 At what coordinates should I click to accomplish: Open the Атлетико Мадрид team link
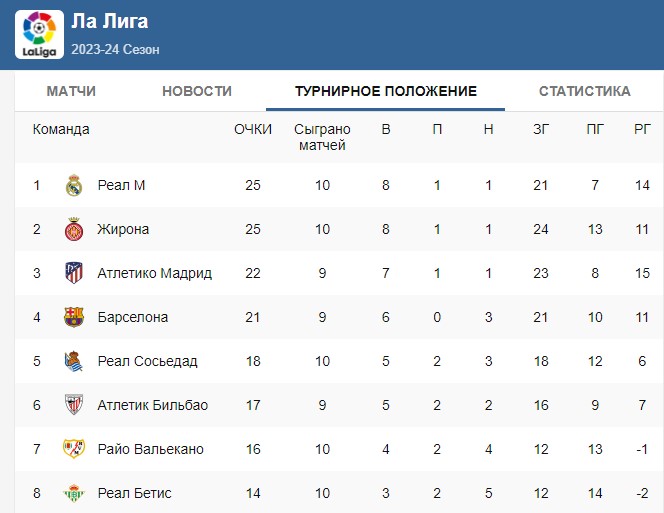pos(155,273)
